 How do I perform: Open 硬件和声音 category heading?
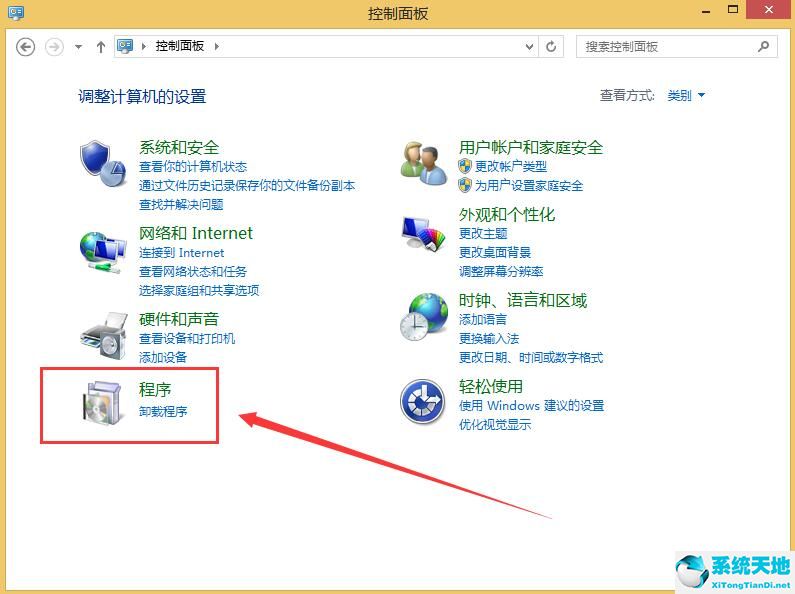pyautogui.click(x=179, y=319)
